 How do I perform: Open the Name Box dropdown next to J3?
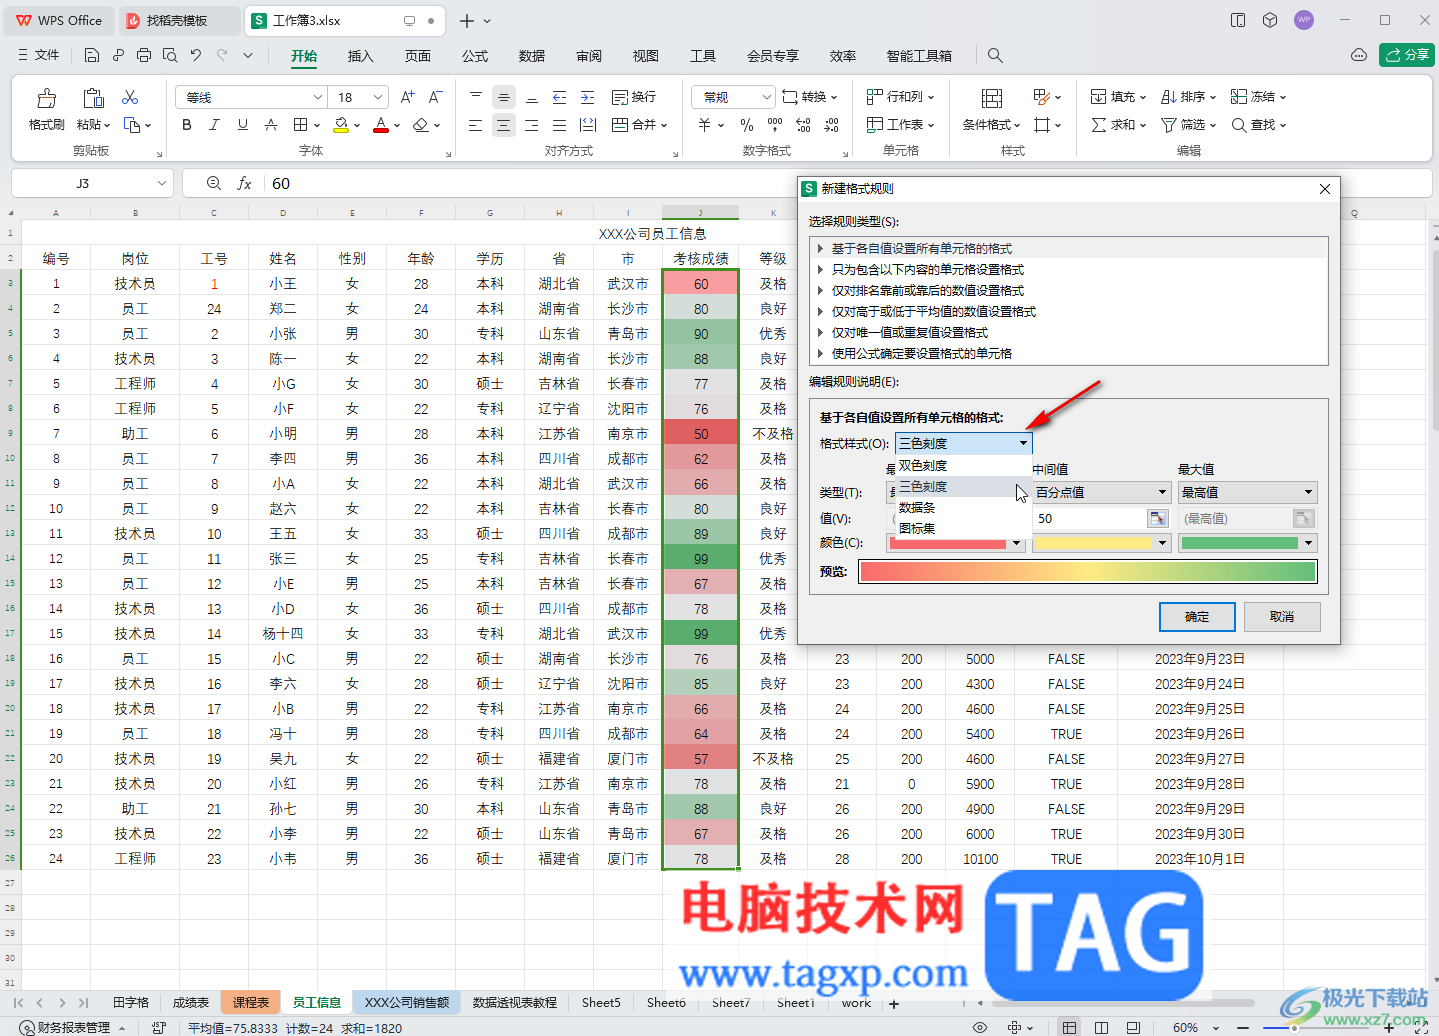point(161,184)
